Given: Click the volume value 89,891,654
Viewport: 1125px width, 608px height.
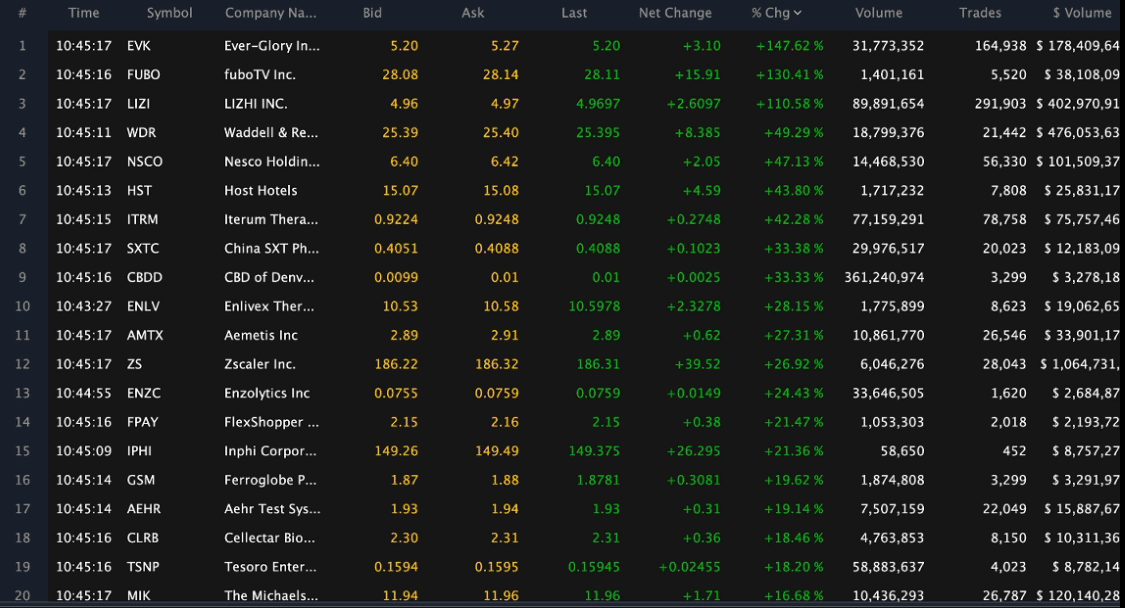Looking at the screenshot, I should pos(888,103).
